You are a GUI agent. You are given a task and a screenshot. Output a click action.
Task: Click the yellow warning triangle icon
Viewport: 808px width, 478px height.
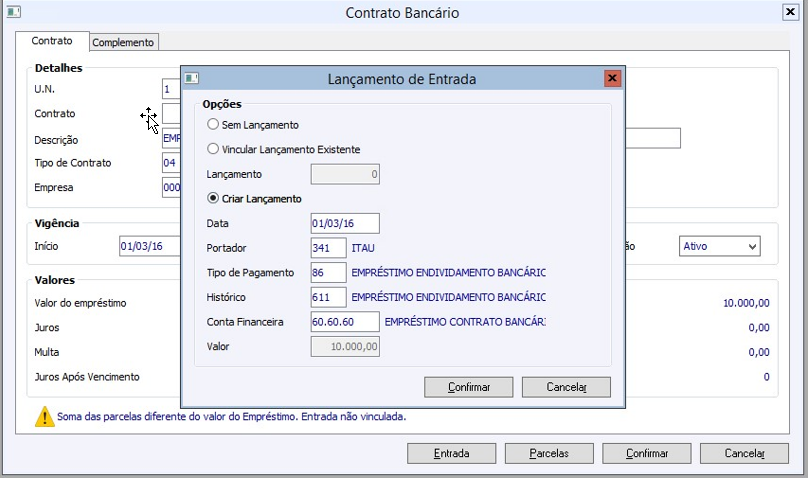click(44, 416)
